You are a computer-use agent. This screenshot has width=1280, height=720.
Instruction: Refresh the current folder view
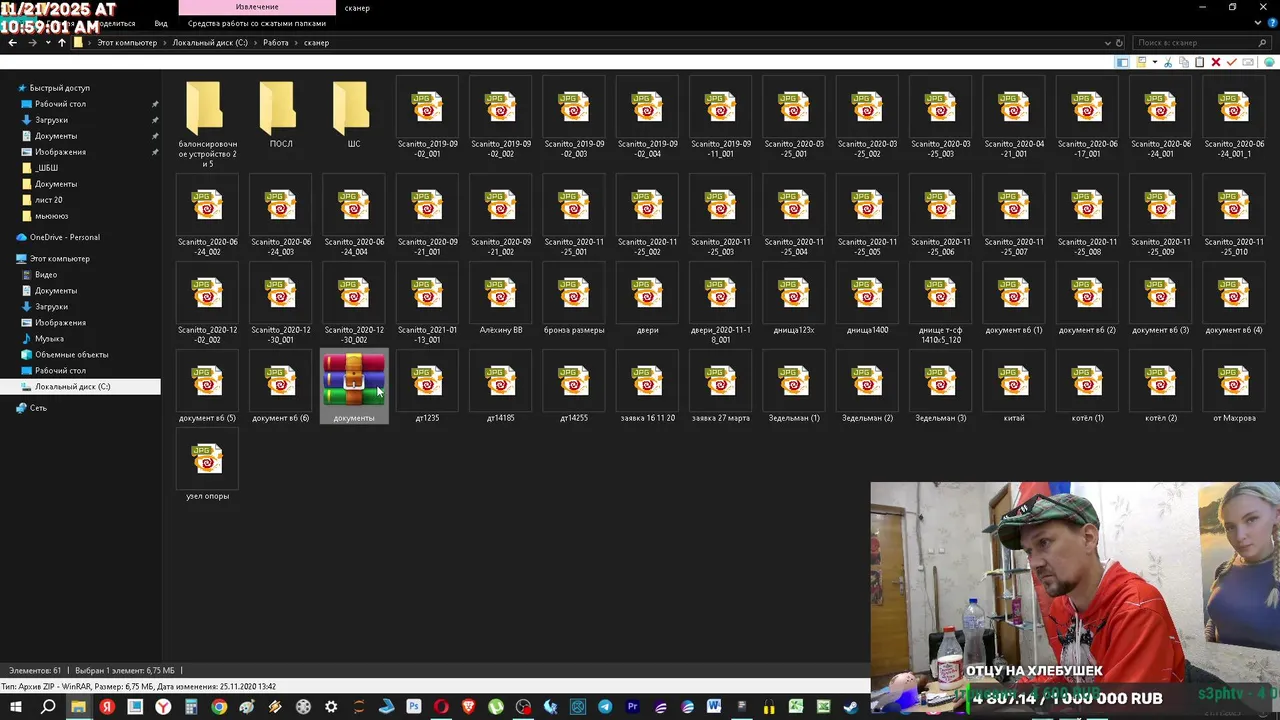pos(1120,43)
